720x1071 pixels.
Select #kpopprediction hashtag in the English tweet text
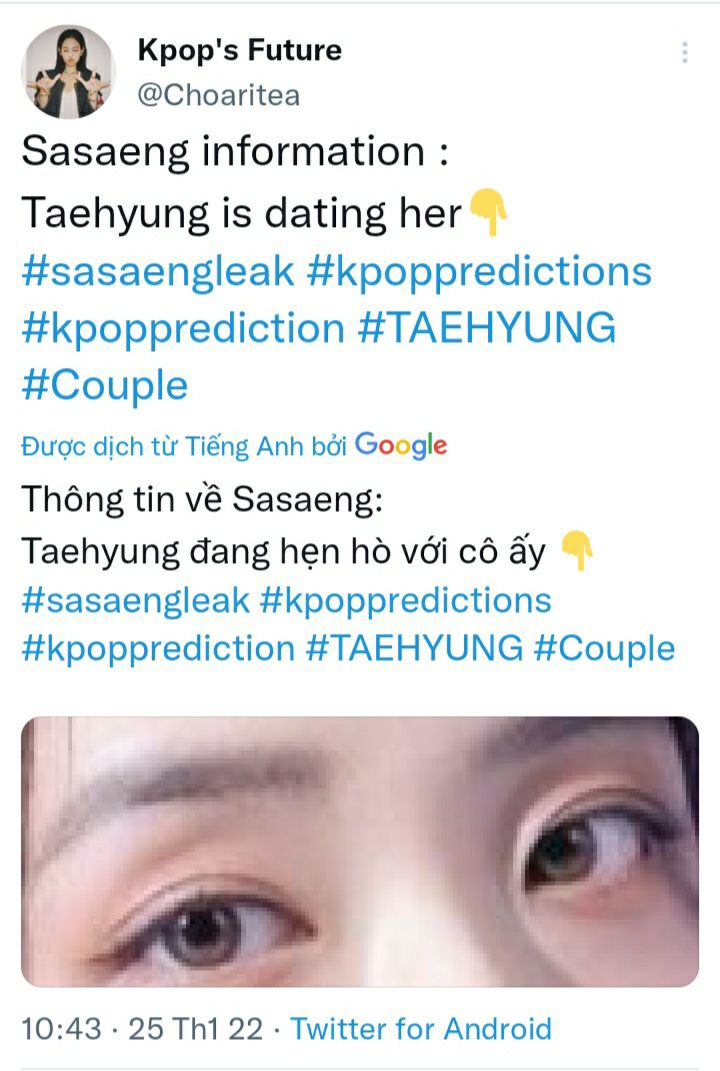click(183, 329)
